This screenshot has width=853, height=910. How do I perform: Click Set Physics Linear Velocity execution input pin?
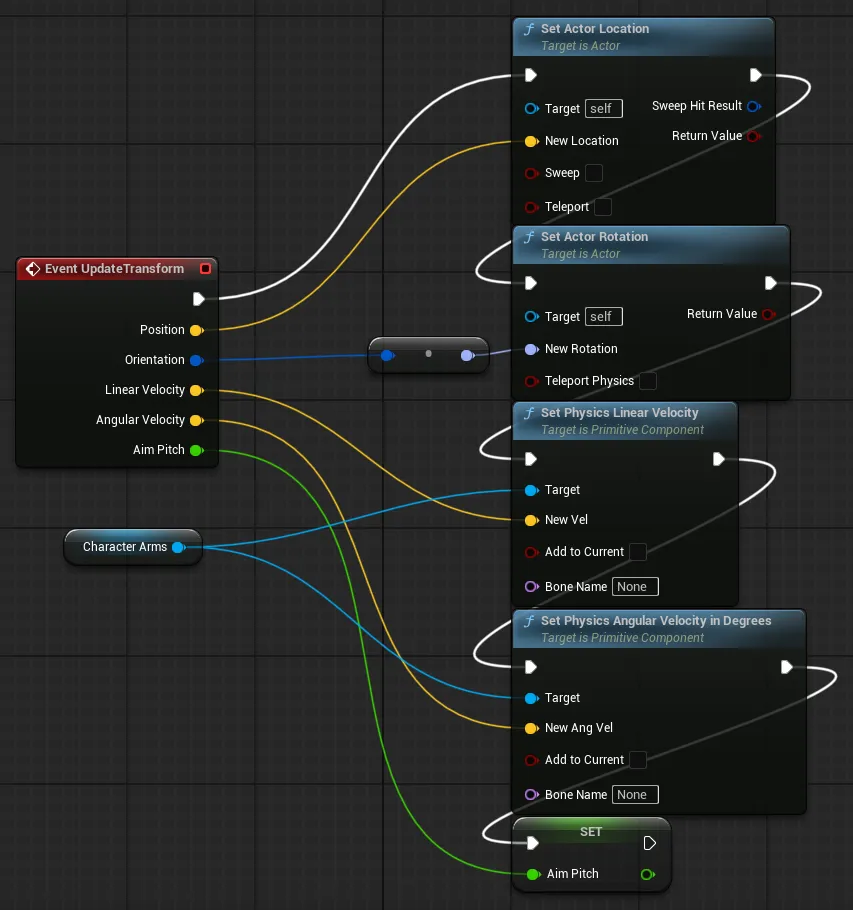pyautogui.click(x=530, y=459)
